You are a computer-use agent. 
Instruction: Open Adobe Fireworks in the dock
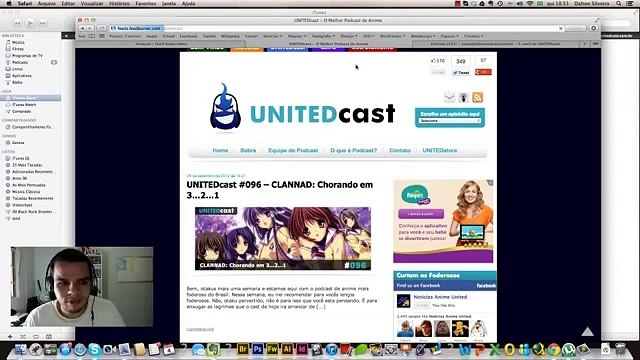[x=272, y=349]
